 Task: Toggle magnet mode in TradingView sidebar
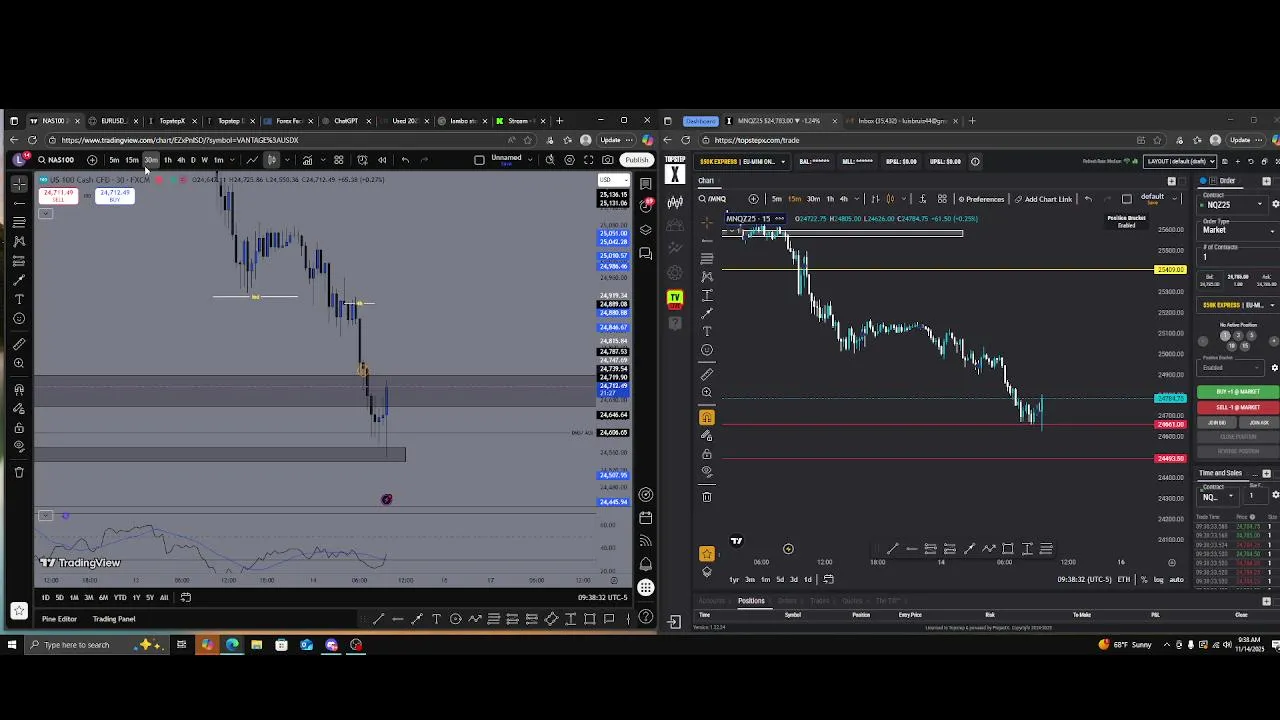(x=19, y=390)
